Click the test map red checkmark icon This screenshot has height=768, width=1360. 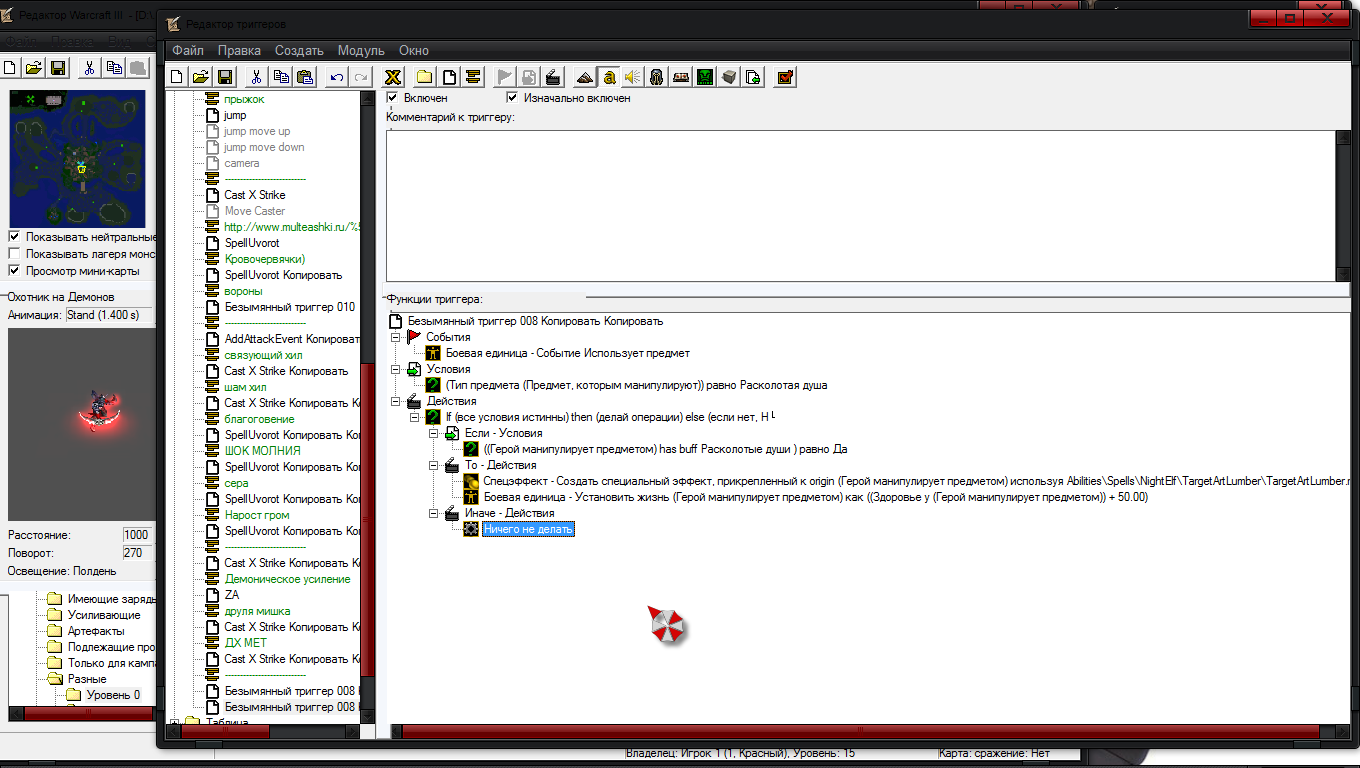tap(785, 77)
